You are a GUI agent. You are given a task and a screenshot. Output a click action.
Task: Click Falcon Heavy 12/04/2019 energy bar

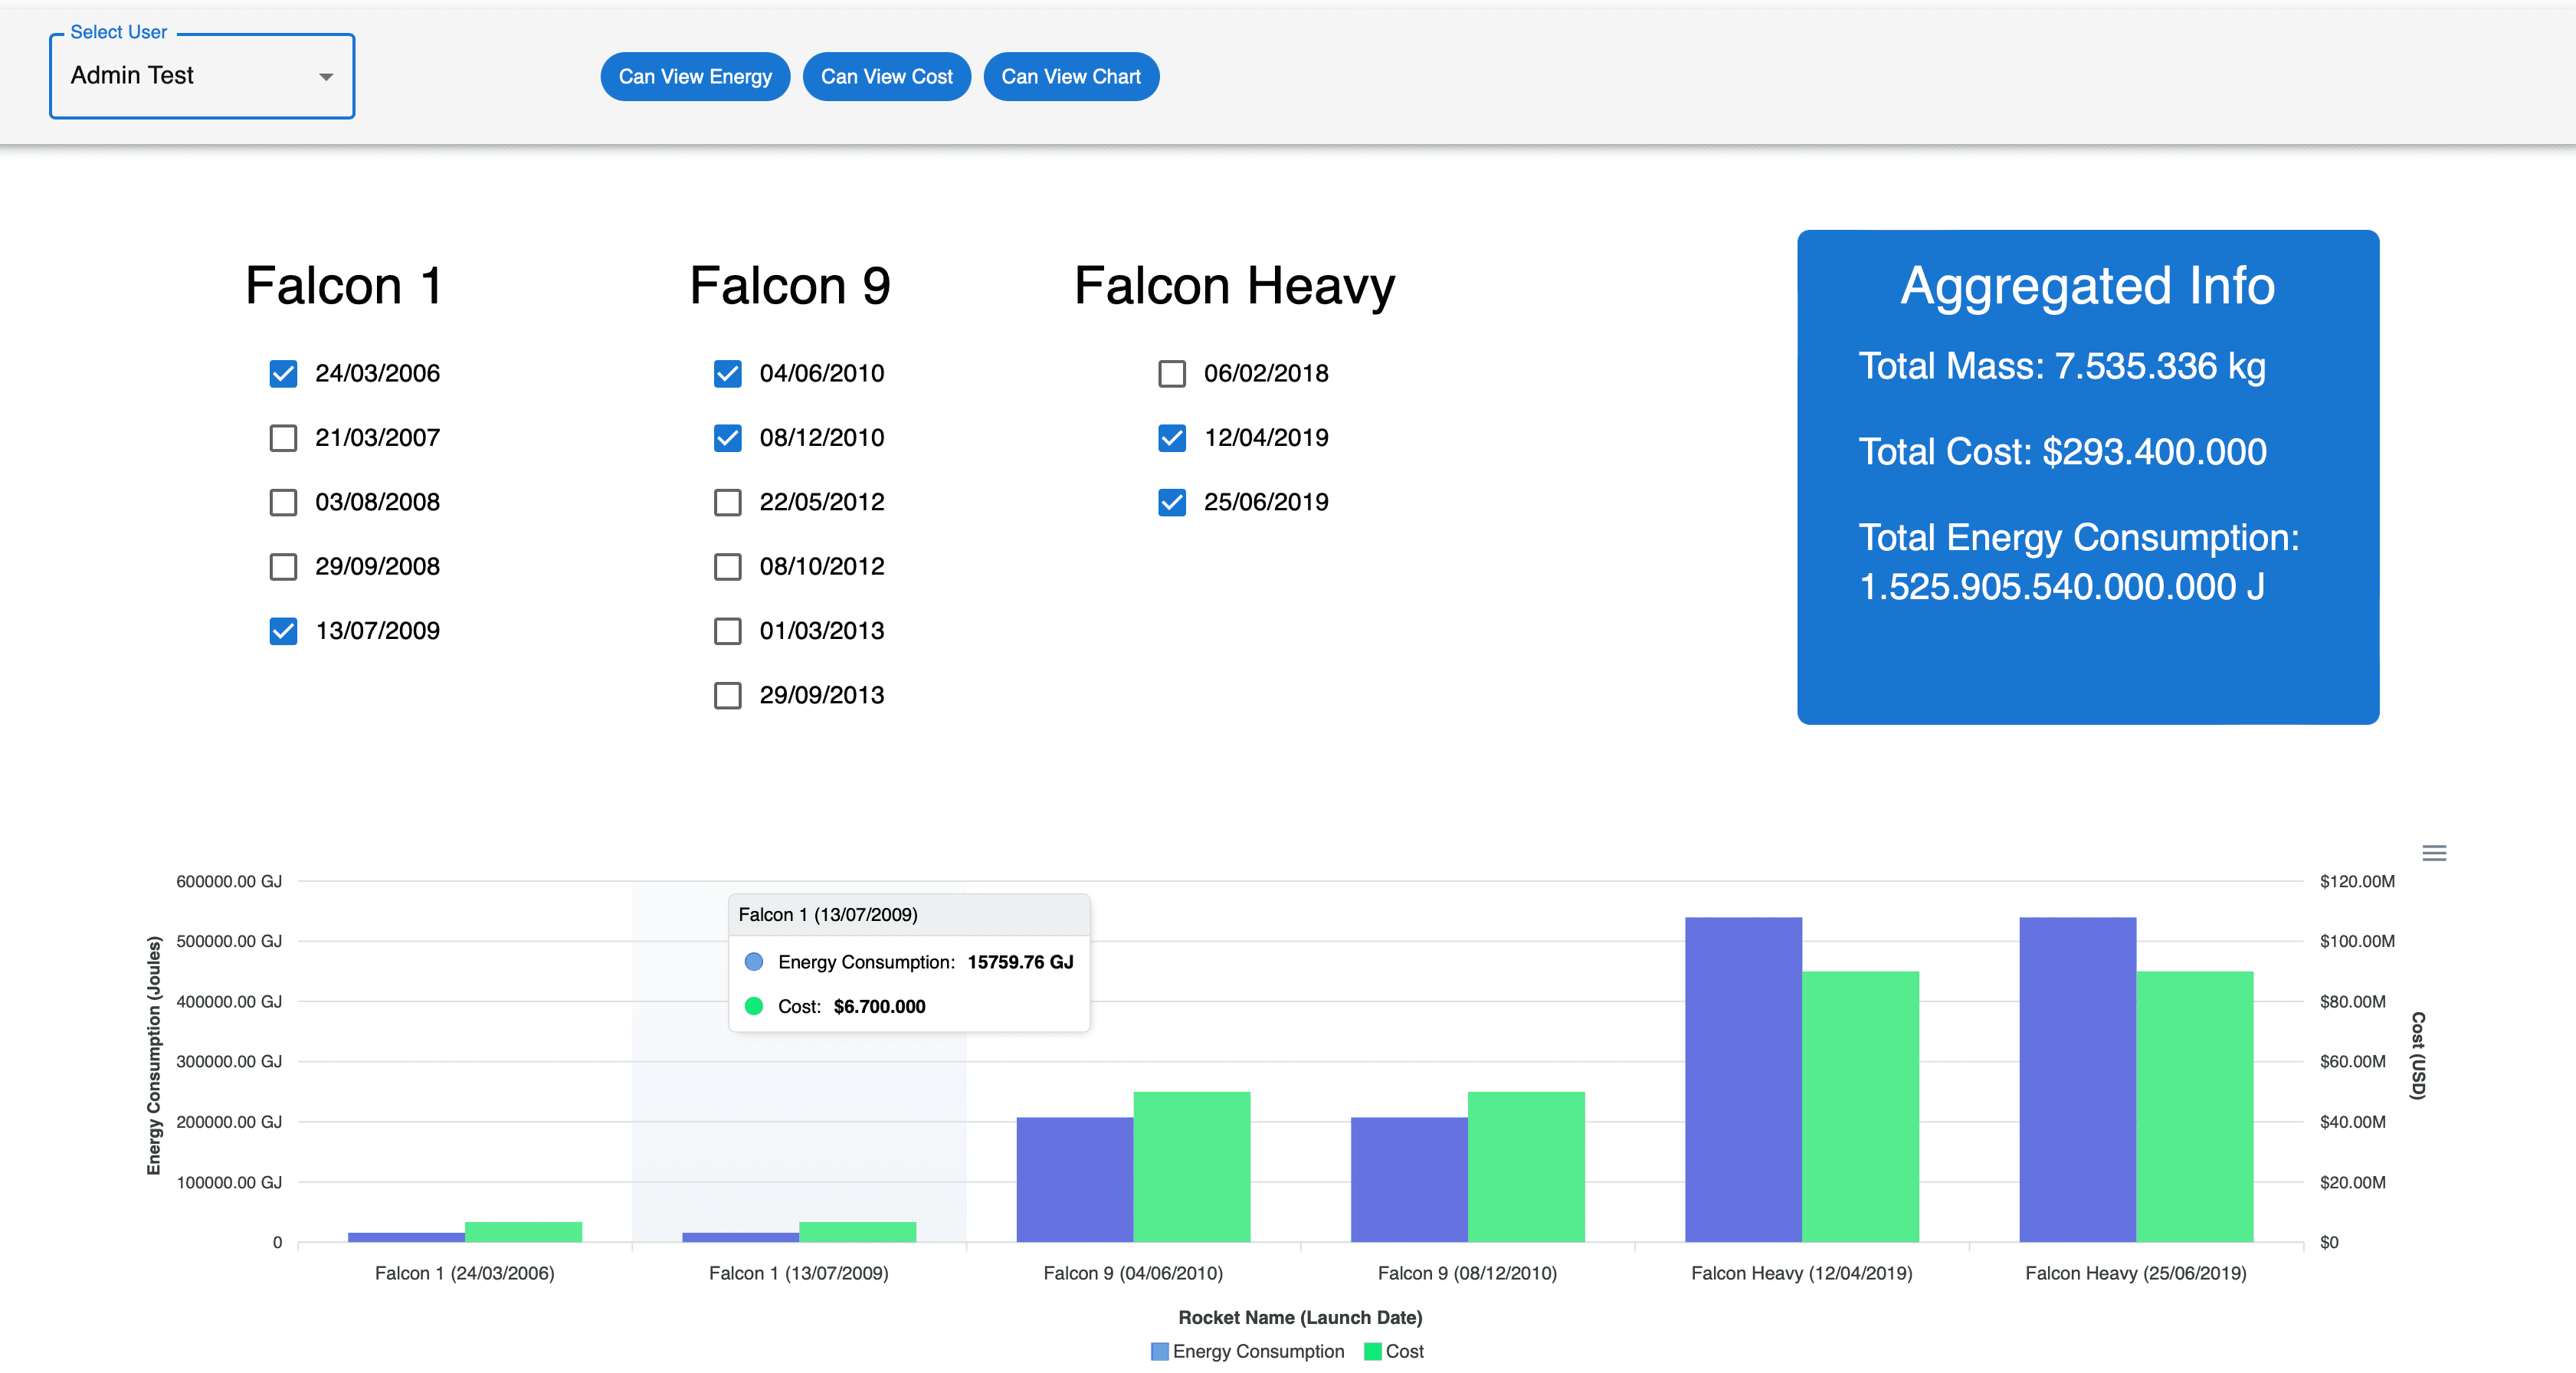coord(1742,1080)
